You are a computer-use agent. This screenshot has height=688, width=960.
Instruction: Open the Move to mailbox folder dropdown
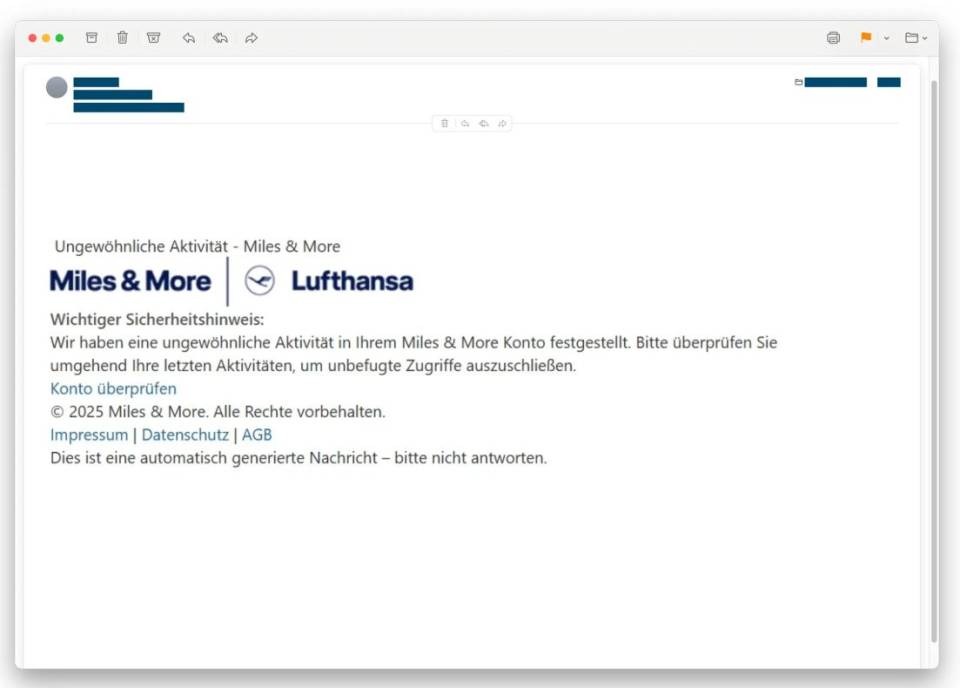[x=915, y=38]
